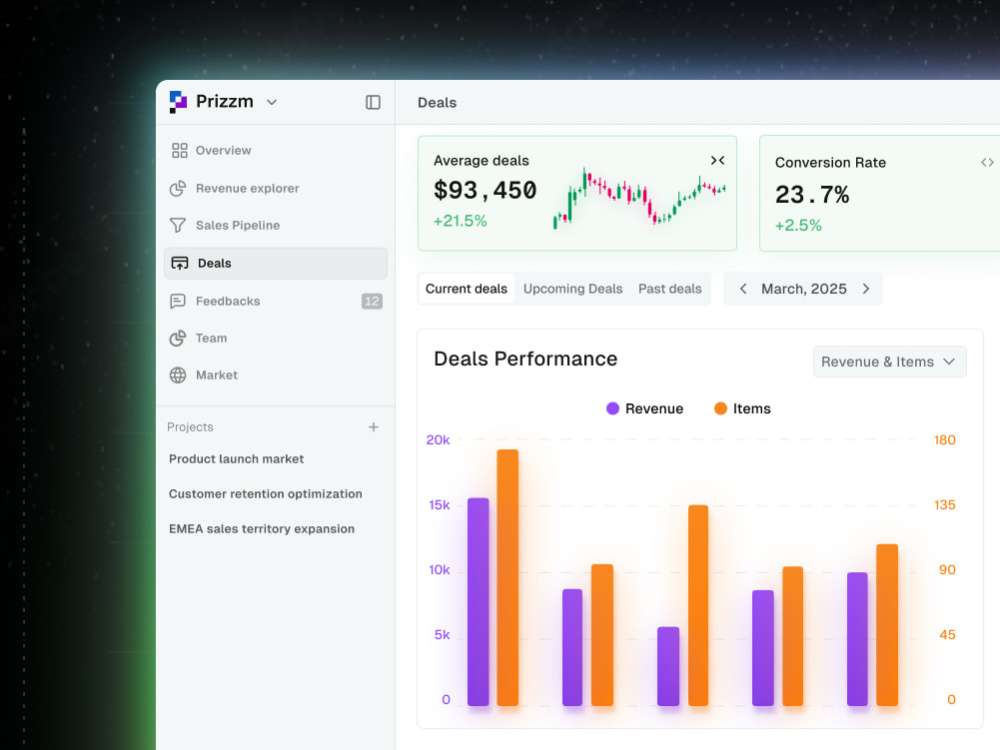
Task: Click the tallest orange Items bar
Action: tap(508, 577)
